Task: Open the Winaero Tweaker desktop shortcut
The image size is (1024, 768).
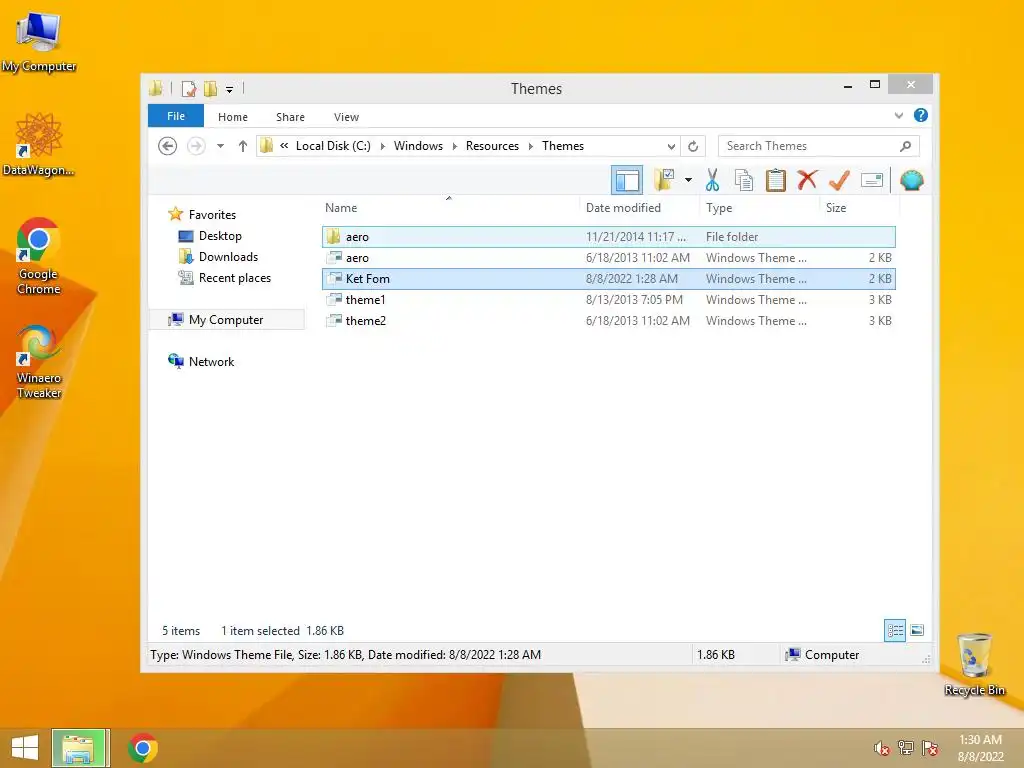Action: click(x=39, y=361)
